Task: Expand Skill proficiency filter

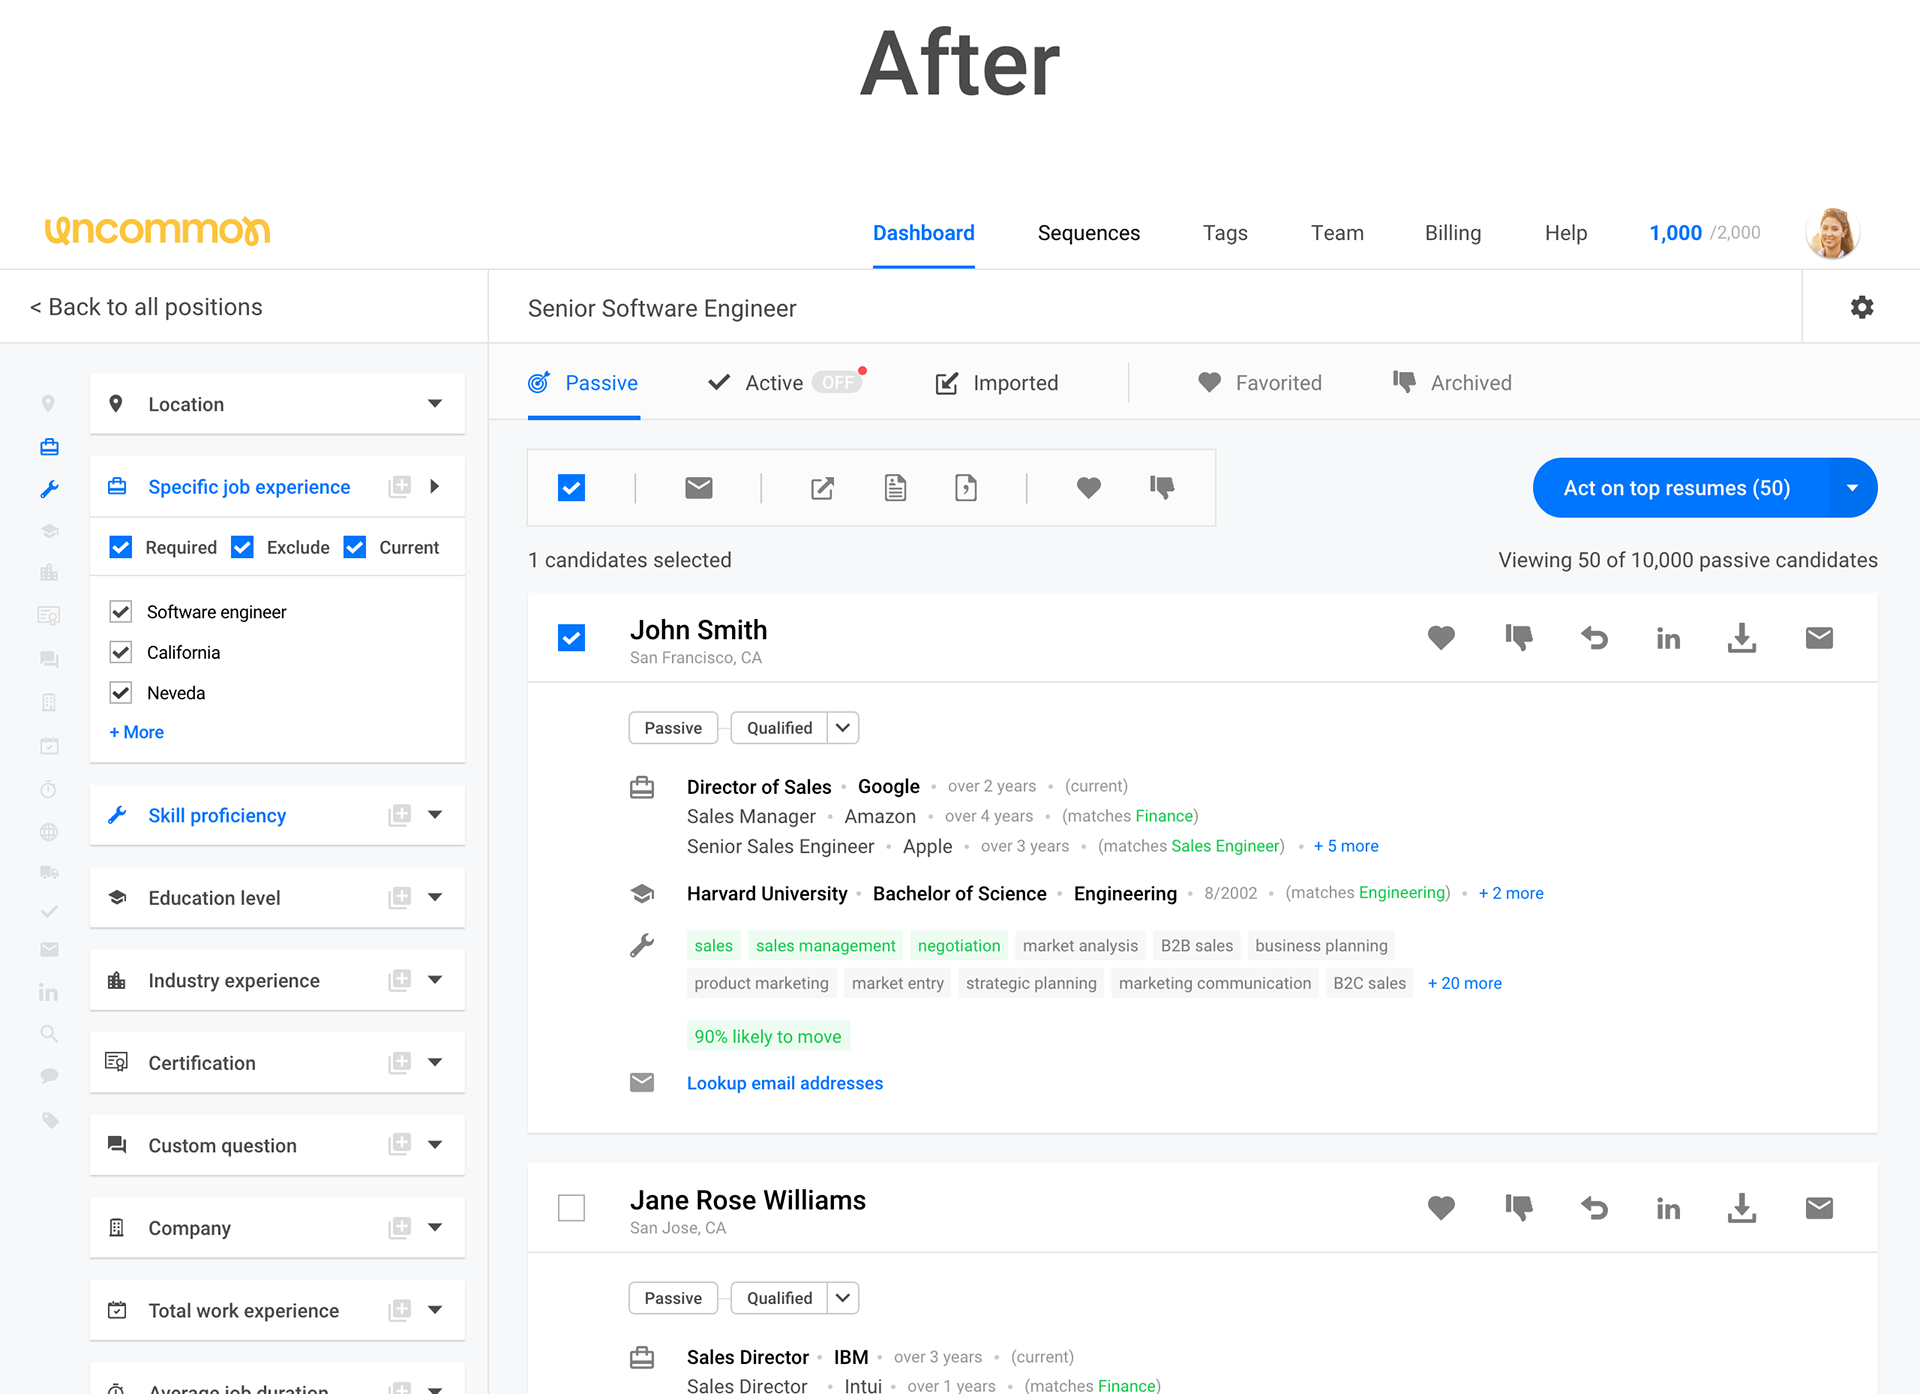Action: (435, 815)
